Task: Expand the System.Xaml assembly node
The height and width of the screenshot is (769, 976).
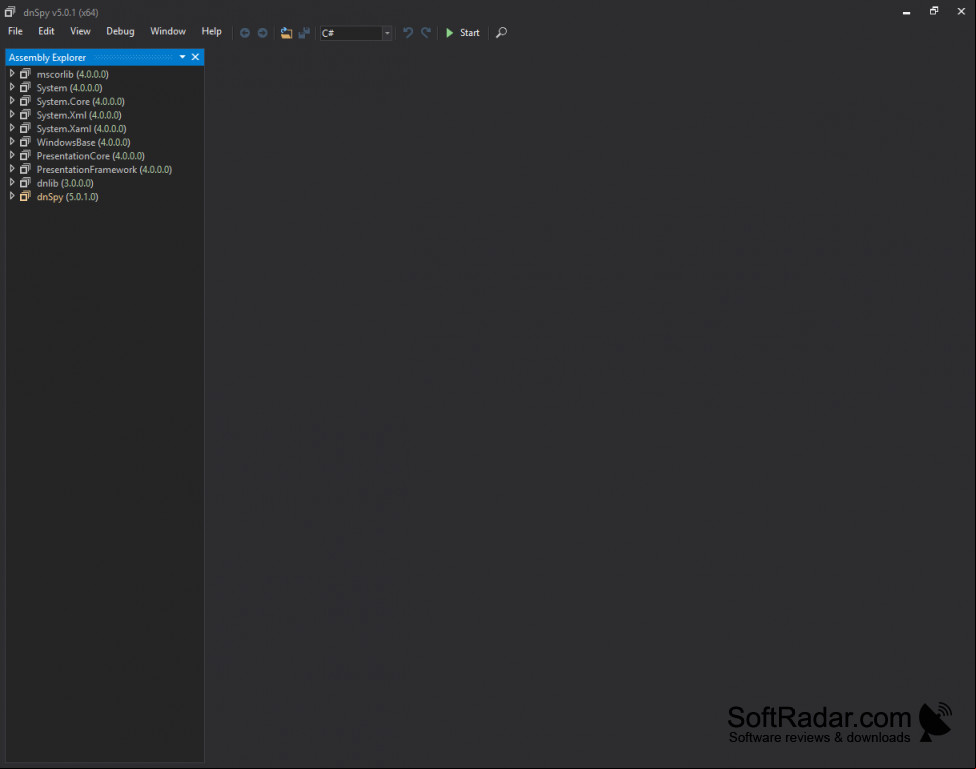Action: pyautogui.click(x=12, y=128)
